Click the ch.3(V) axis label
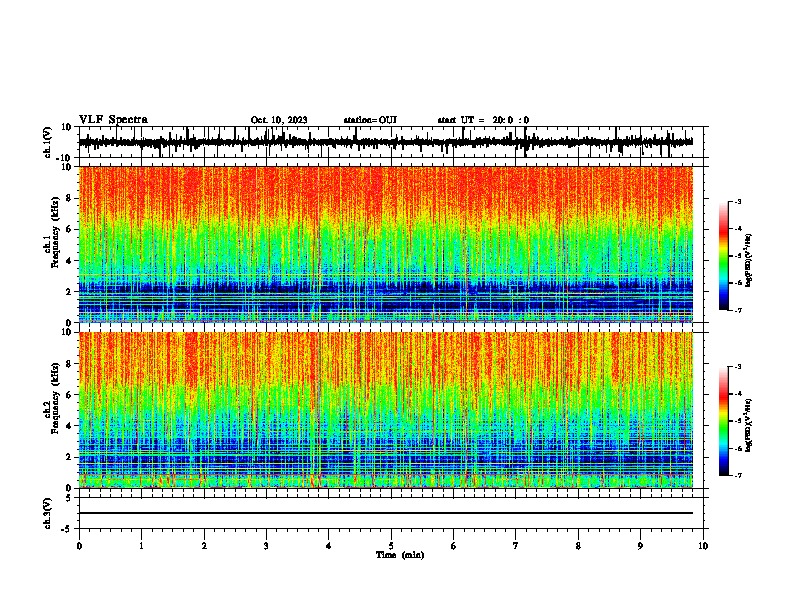792x612 pixels. coord(48,513)
